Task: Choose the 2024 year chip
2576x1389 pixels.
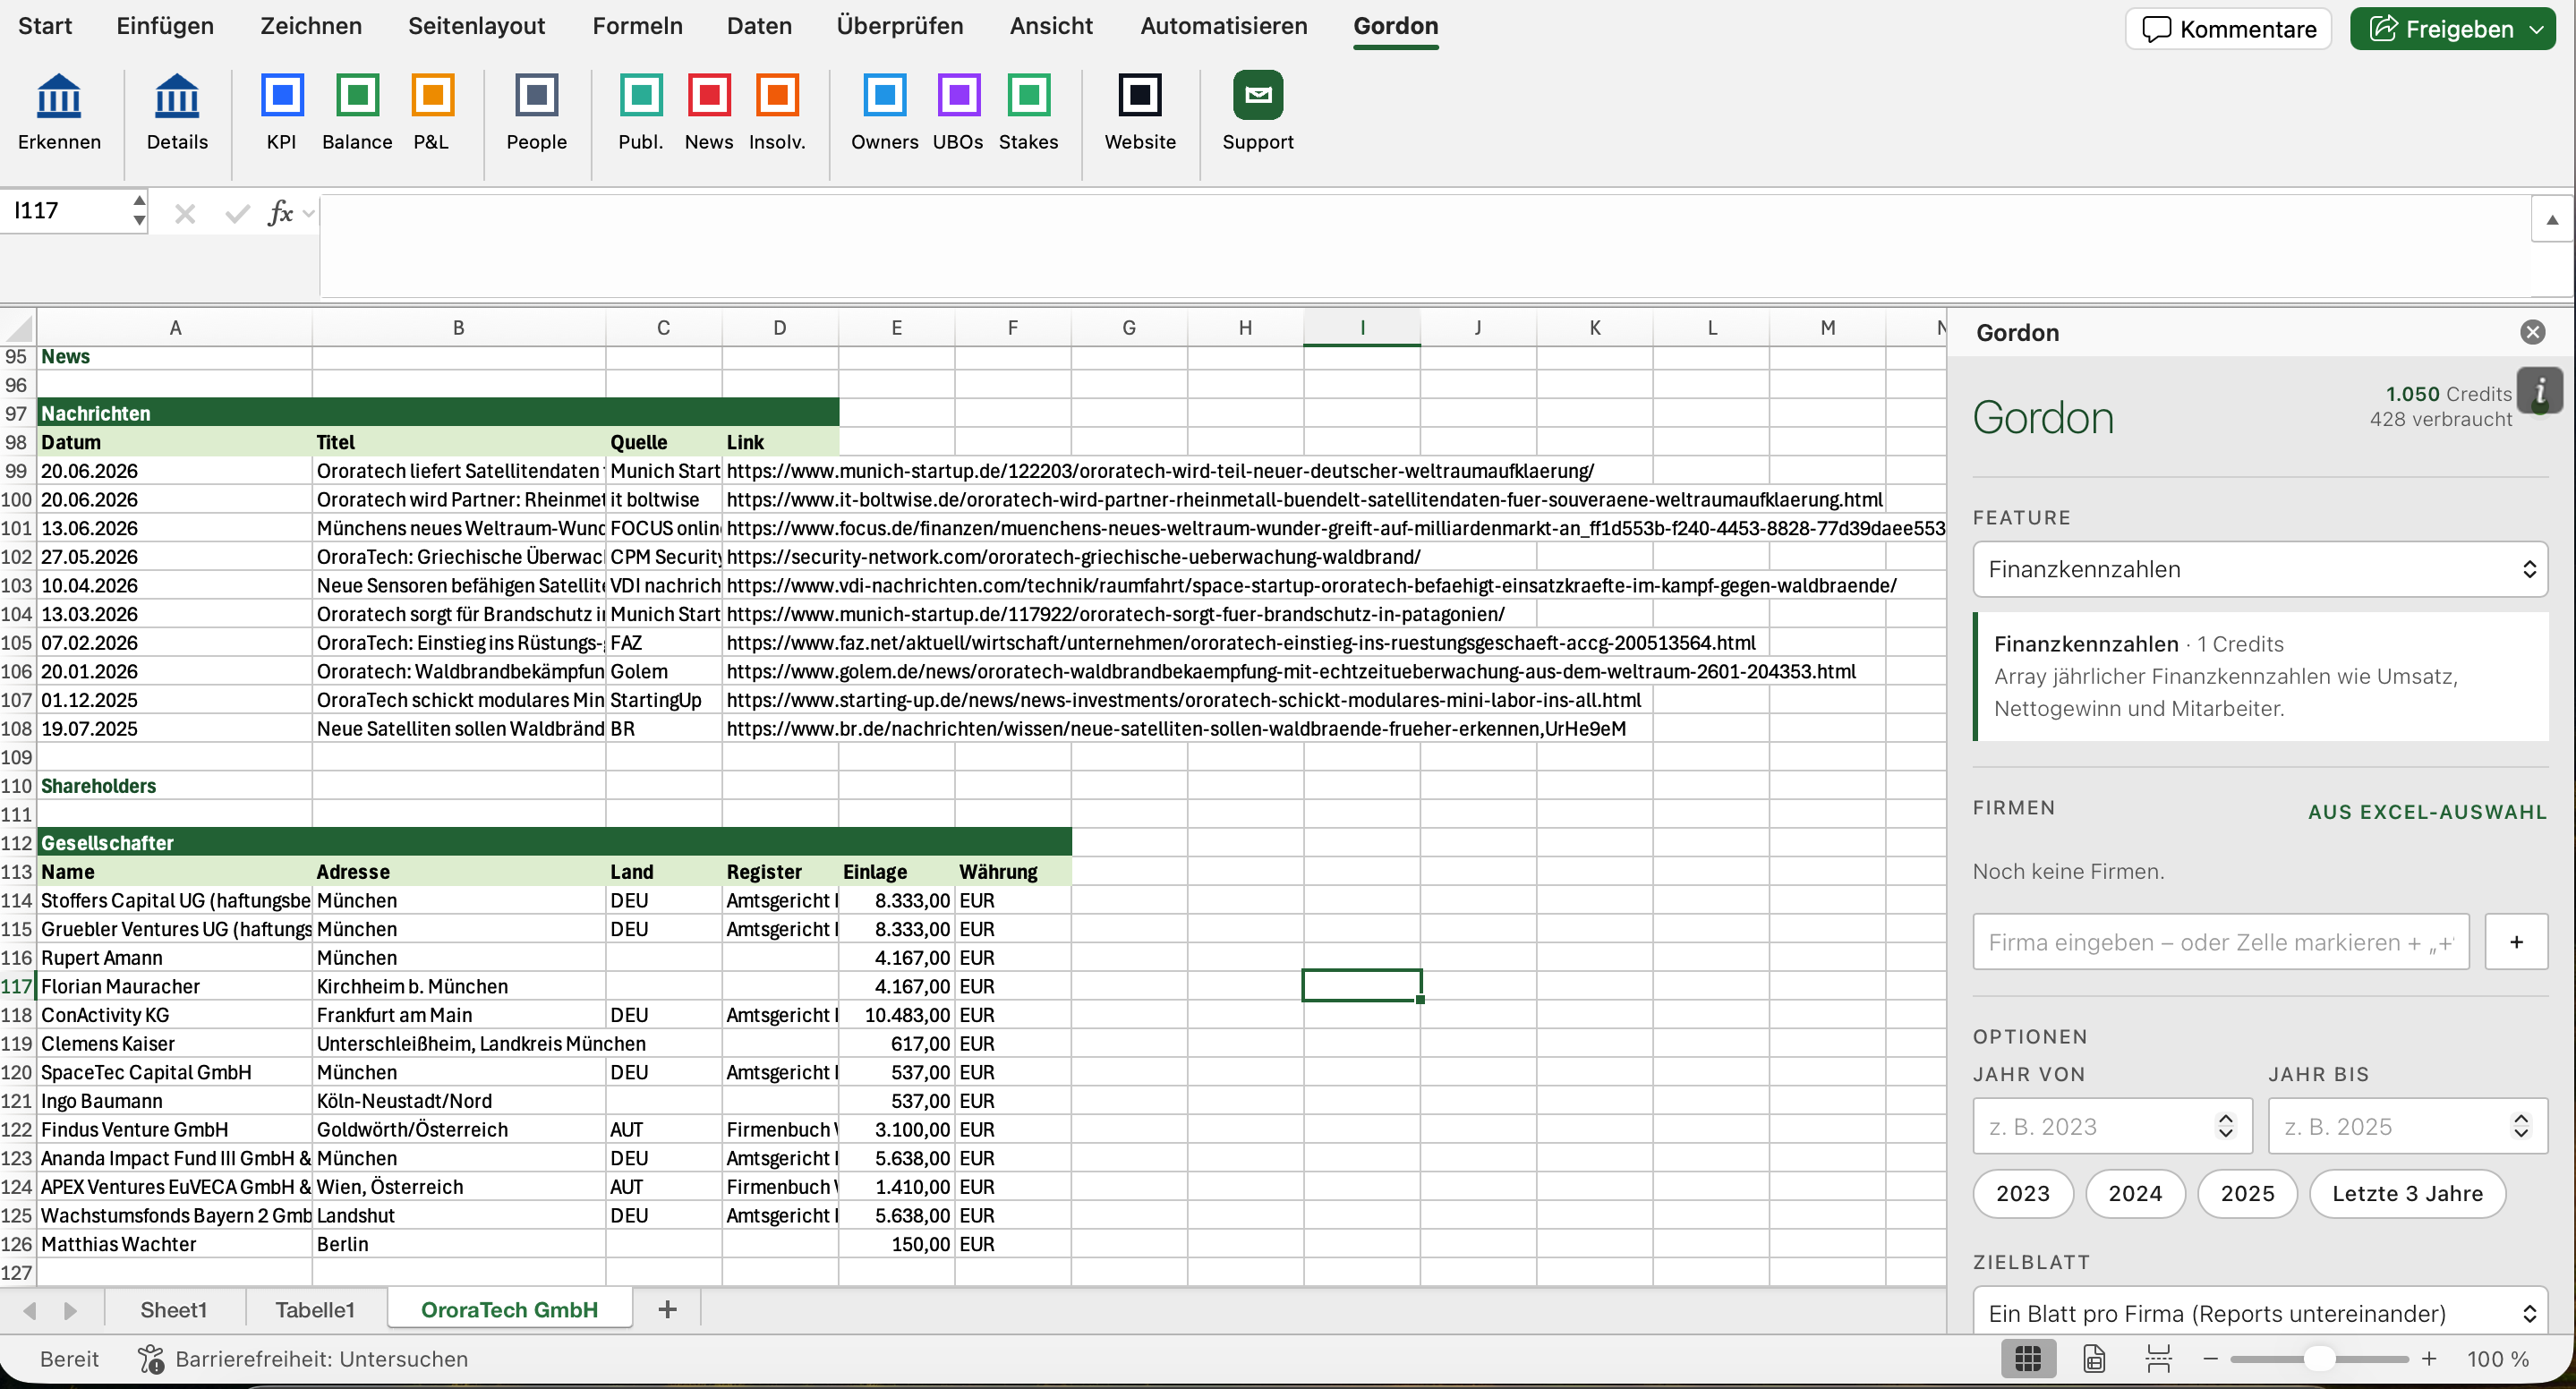Action: pos(2135,1193)
